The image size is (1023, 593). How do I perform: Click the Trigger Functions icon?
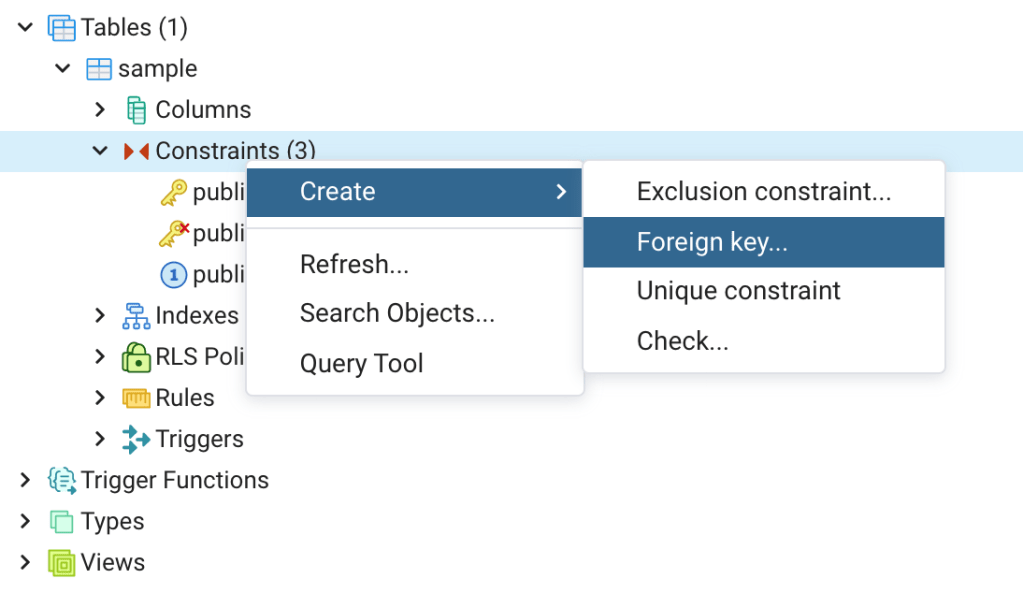coord(62,480)
